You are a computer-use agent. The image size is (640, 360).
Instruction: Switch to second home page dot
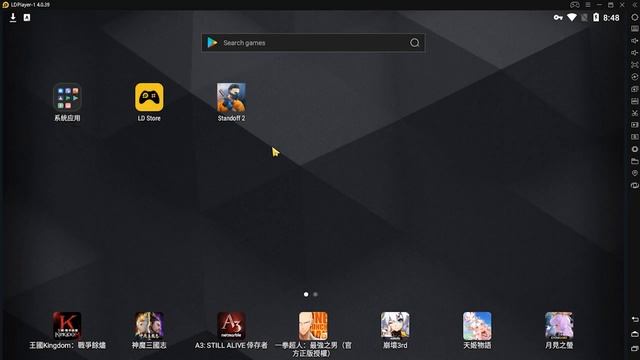pyautogui.click(x=316, y=294)
